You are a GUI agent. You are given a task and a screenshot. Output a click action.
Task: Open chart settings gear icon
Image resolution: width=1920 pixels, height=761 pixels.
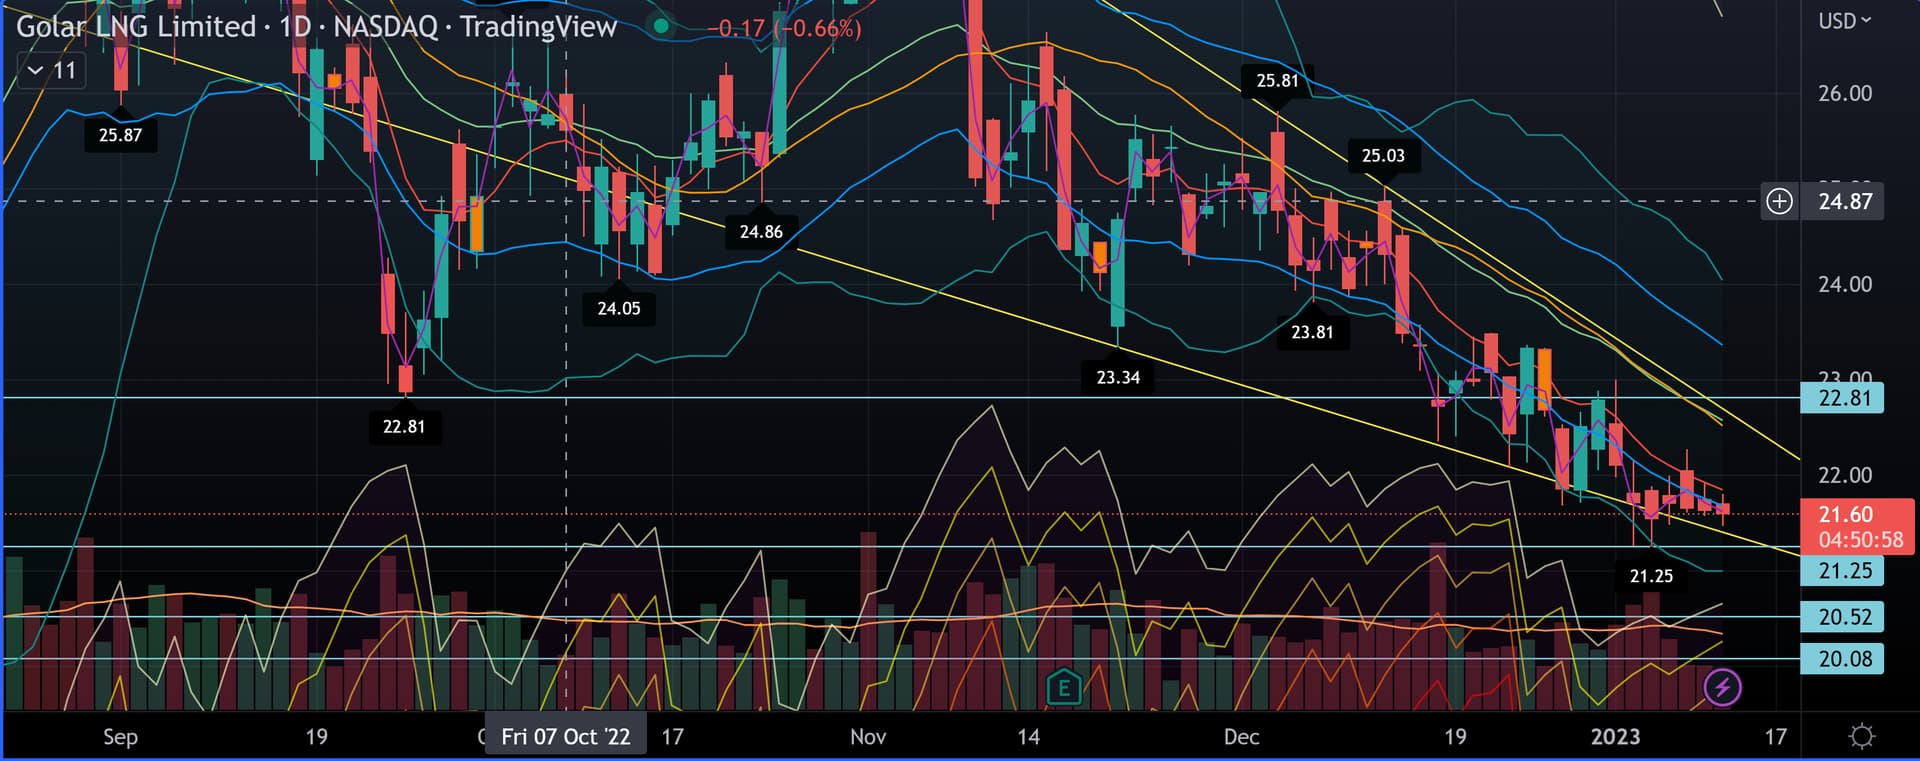pyautogui.click(x=1861, y=737)
